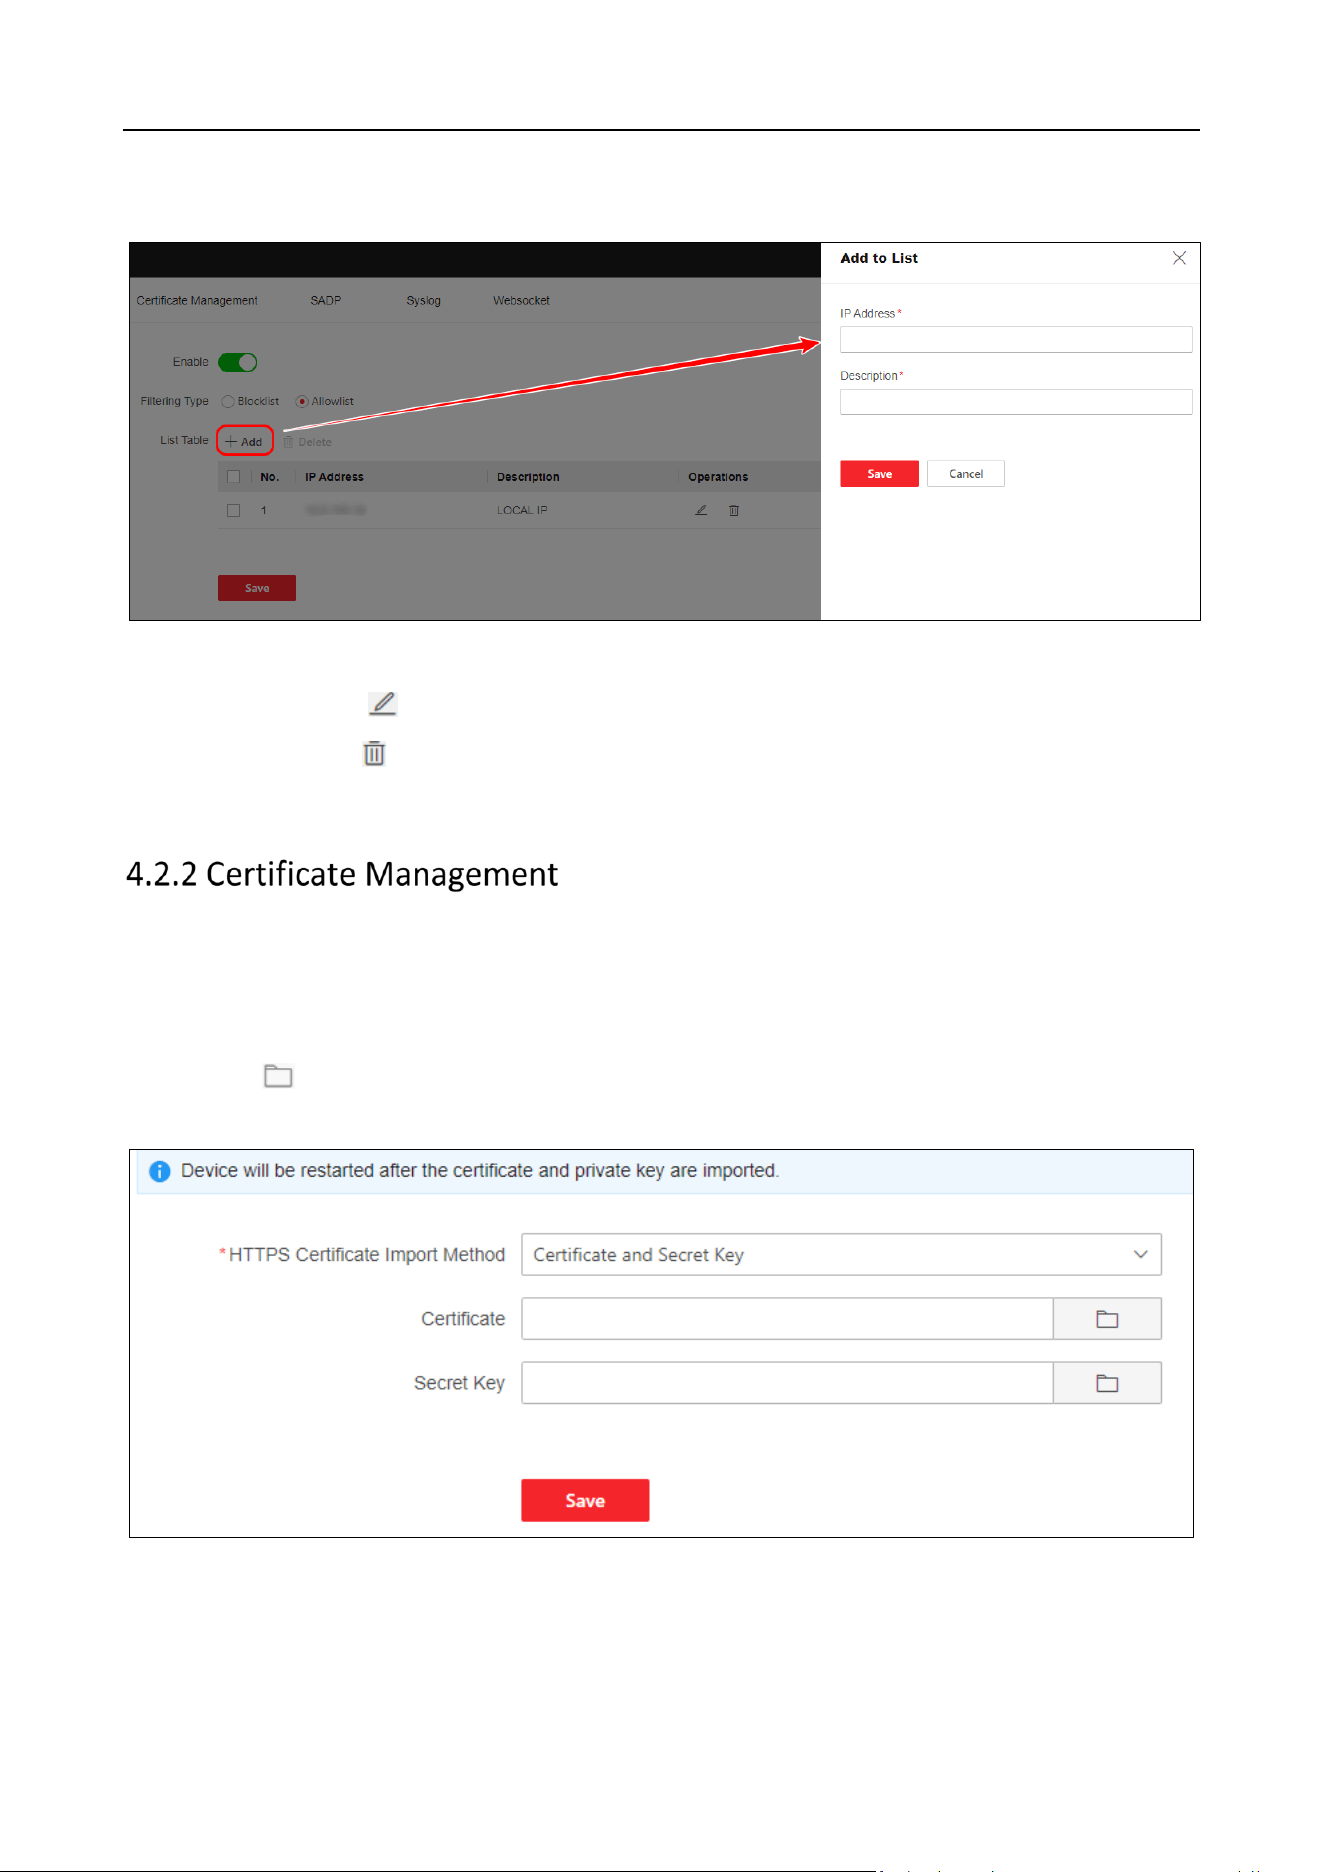
Task: Open the Certificate Management tab
Action: pyautogui.click(x=197, y=300)
